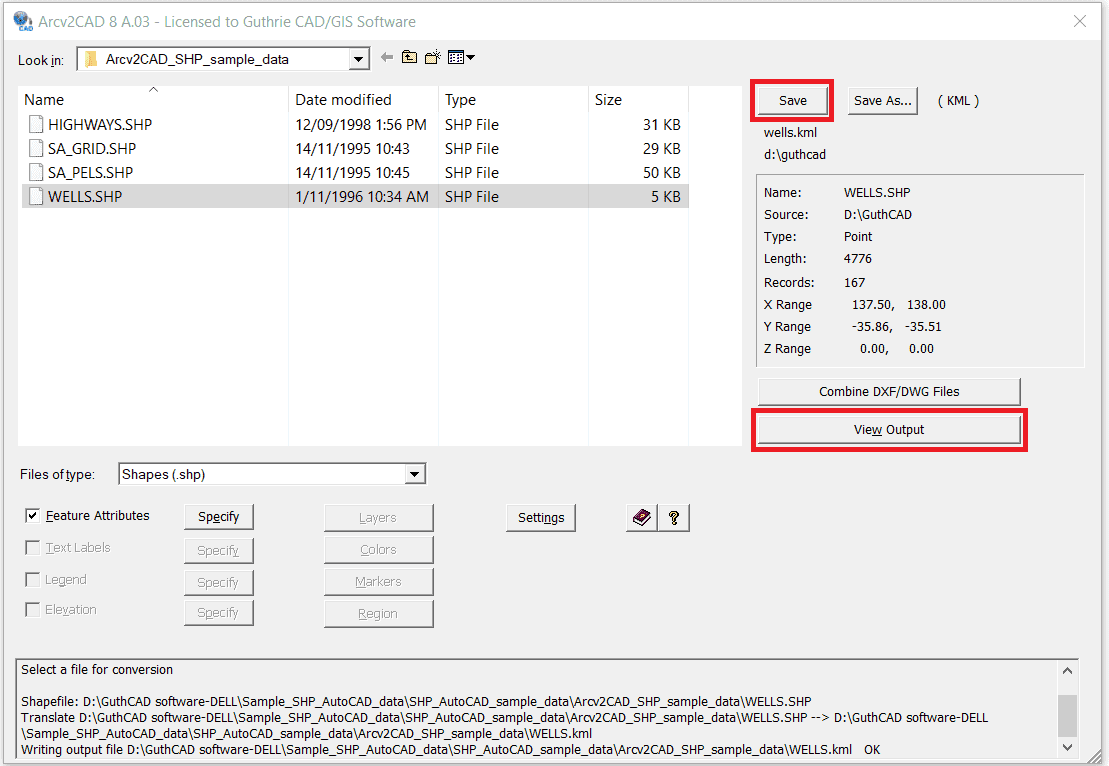Select the WELLS.SHP file name
The image size is (1109, 766).
coord(85,197)
